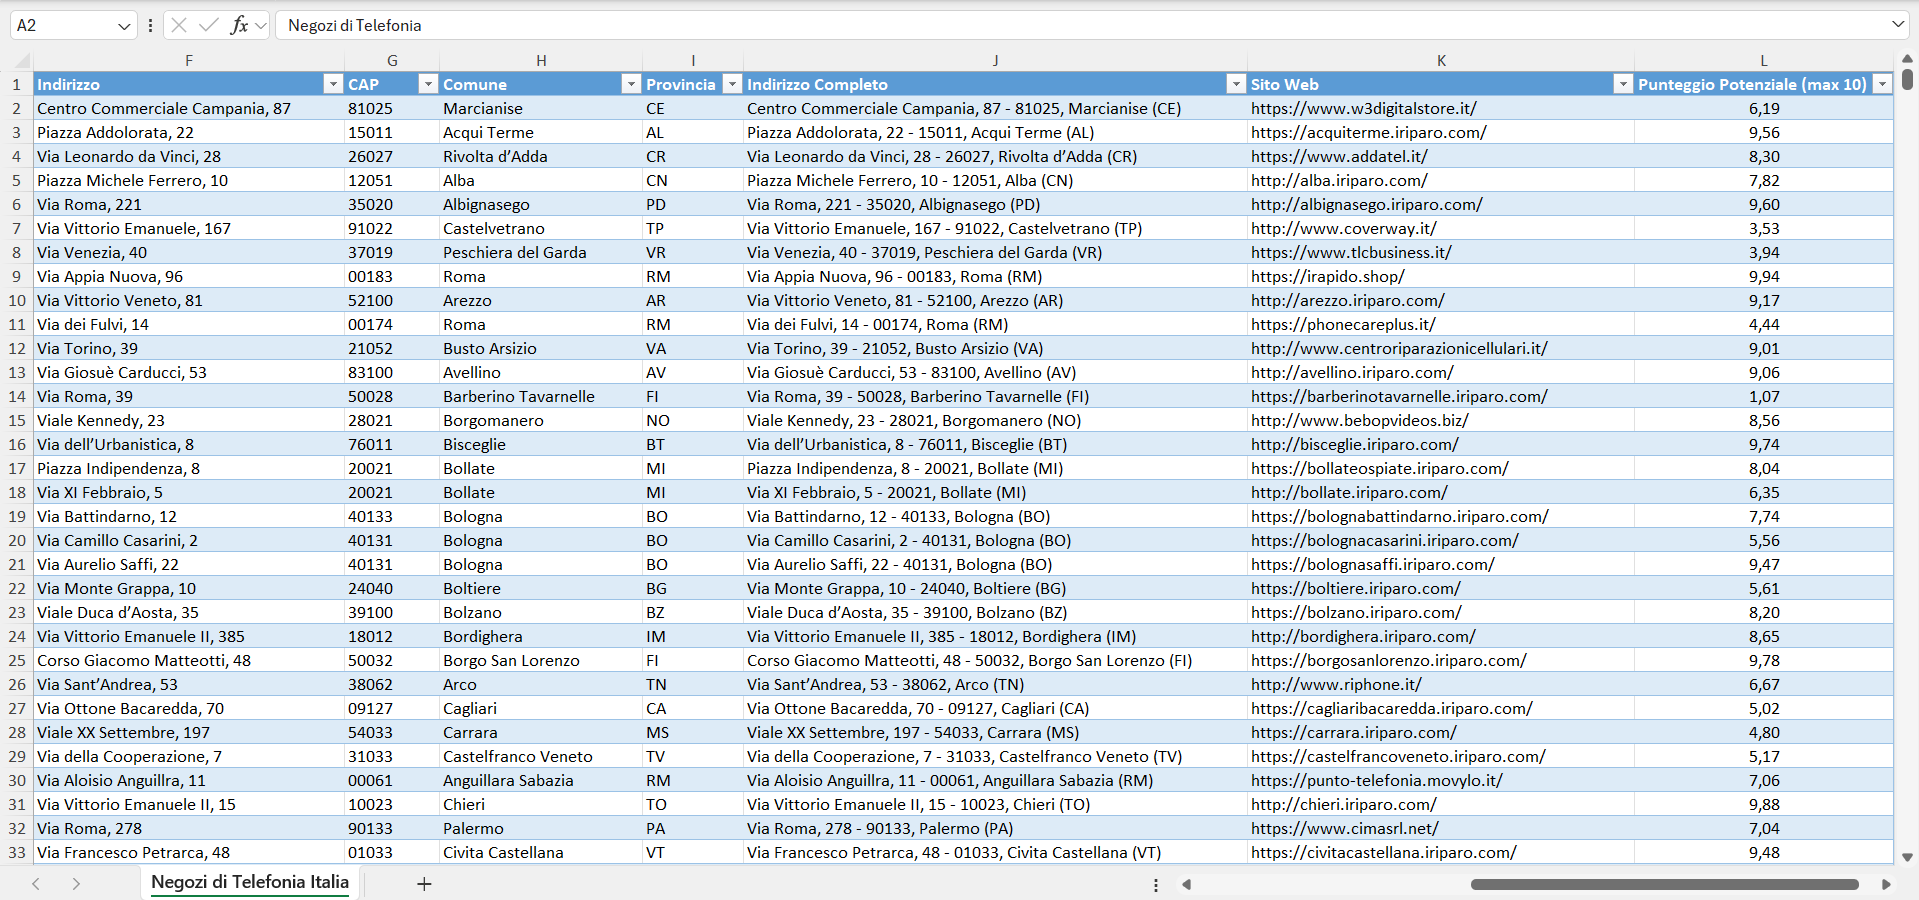Expand the formula bar with chevron
The height and width of the screenshot is (900, 1919).
[1898, 24]
